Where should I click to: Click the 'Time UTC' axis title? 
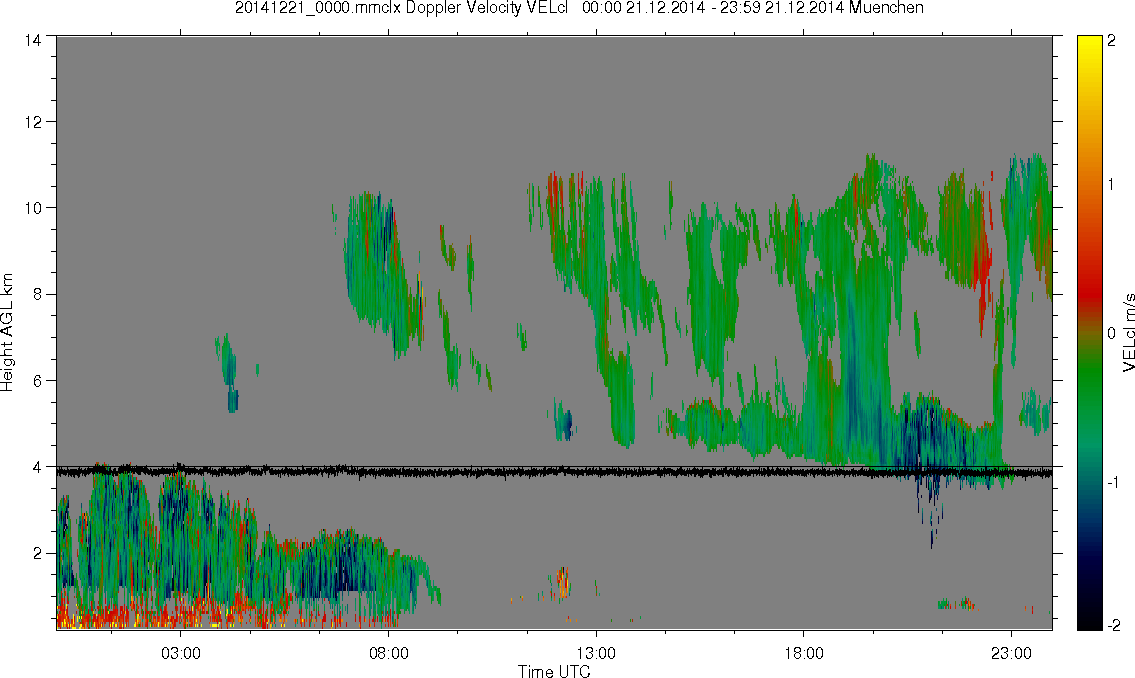pyautogui.click(x=554, y=671)
